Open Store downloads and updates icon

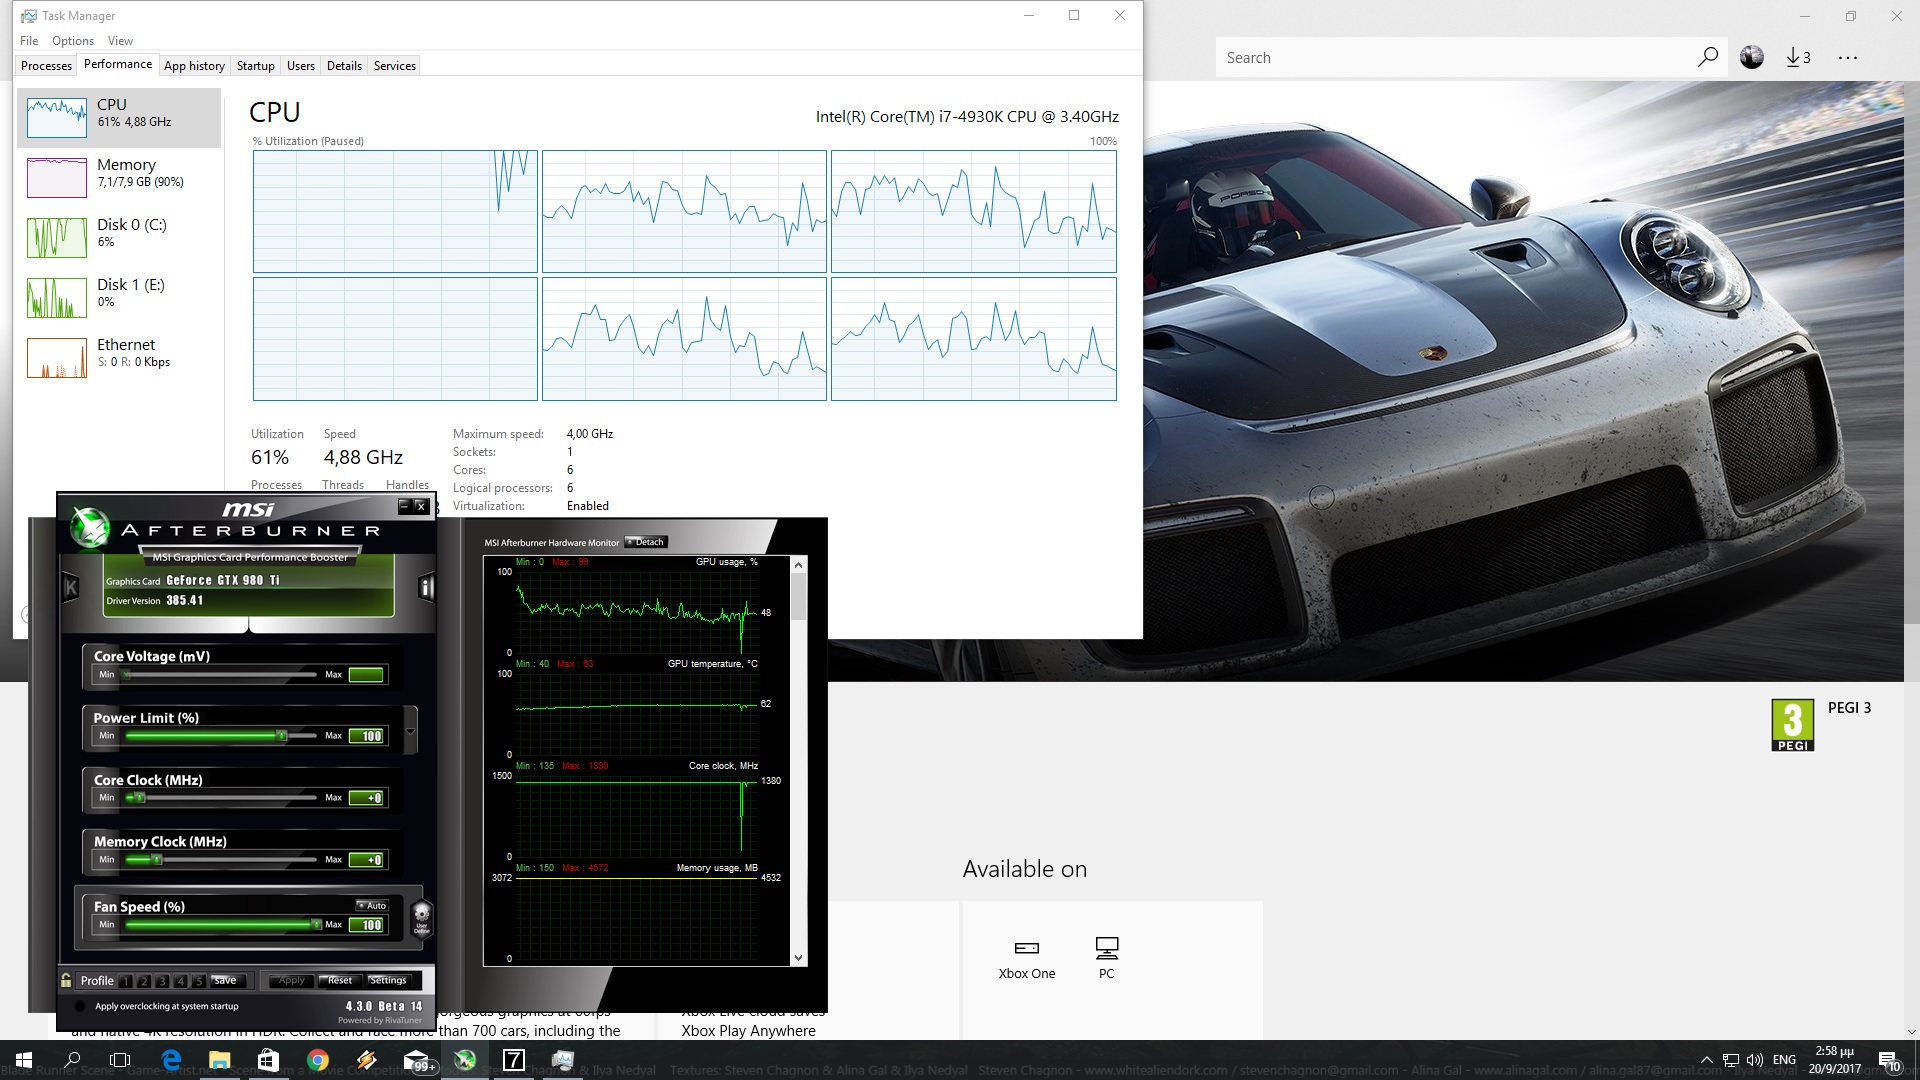click(1798, 57)
